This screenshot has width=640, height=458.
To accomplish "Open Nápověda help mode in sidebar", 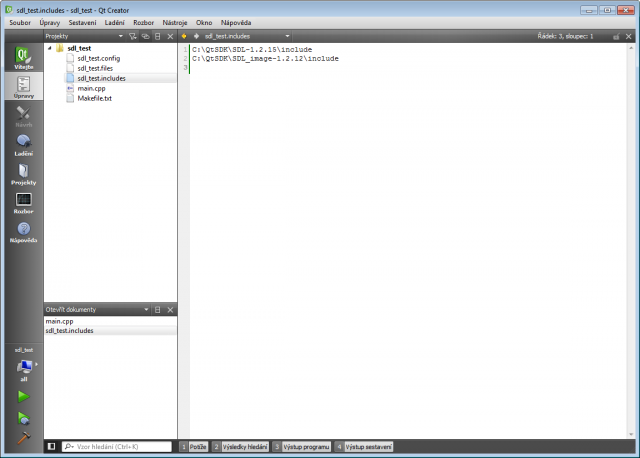I will pyautogui.click(x=22, y=232).
